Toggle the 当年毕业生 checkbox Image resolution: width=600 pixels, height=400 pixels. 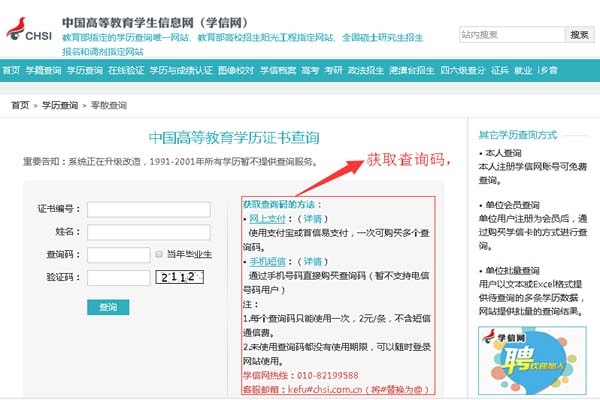pos(160,254)
